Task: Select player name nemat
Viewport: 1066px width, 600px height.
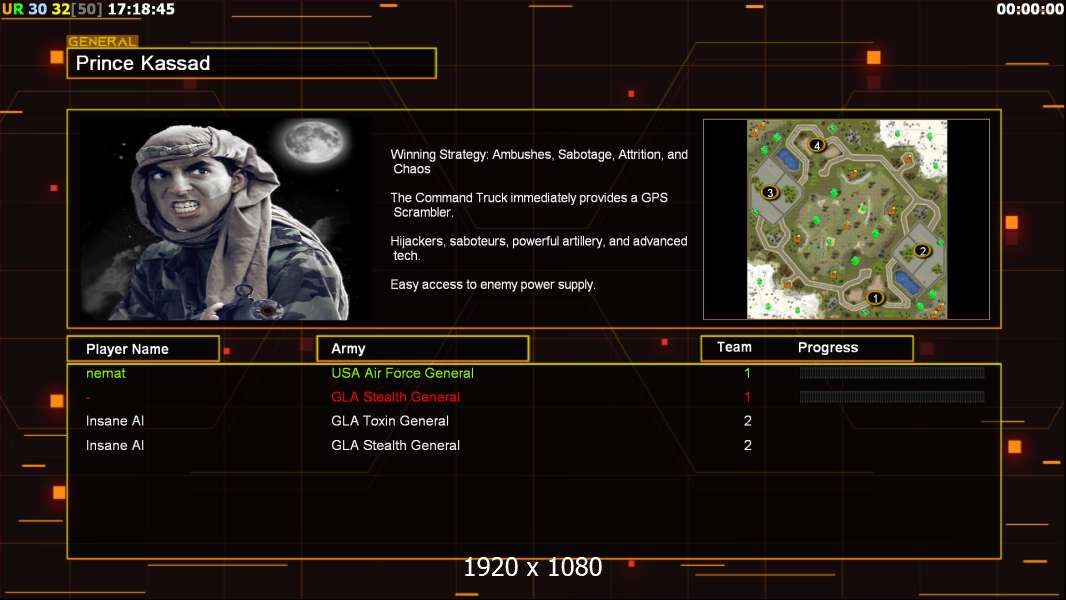Action: coord(105,373)
